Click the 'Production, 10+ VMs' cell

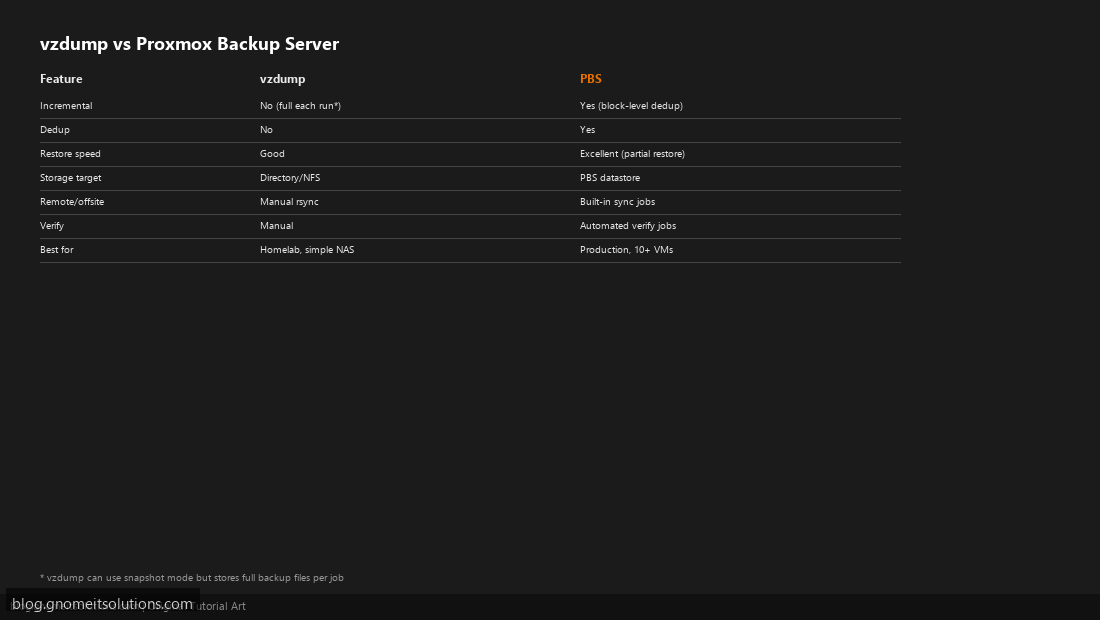[626, 250]
